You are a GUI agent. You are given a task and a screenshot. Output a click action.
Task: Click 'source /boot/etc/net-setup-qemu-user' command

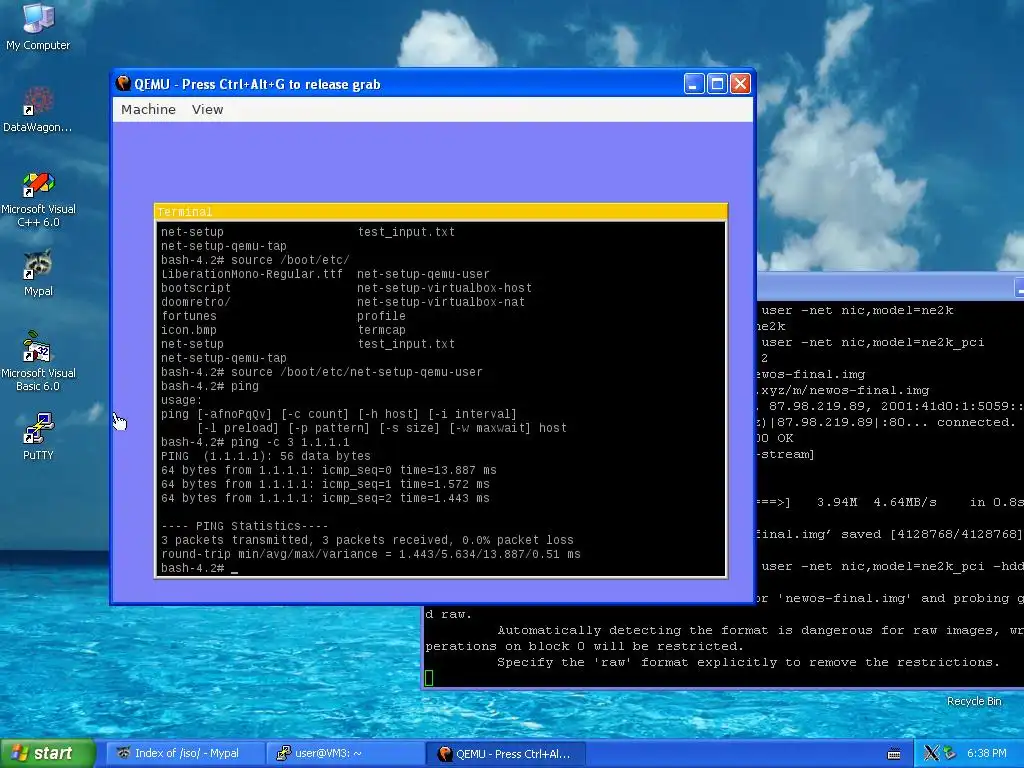click(357, 372)
